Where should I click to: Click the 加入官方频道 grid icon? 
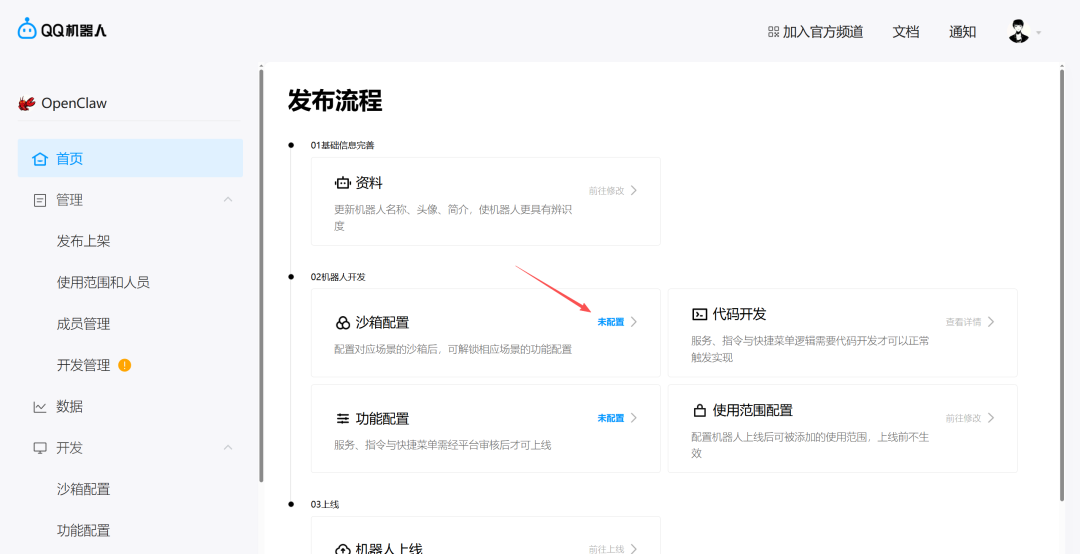click(x=773, y=32)
